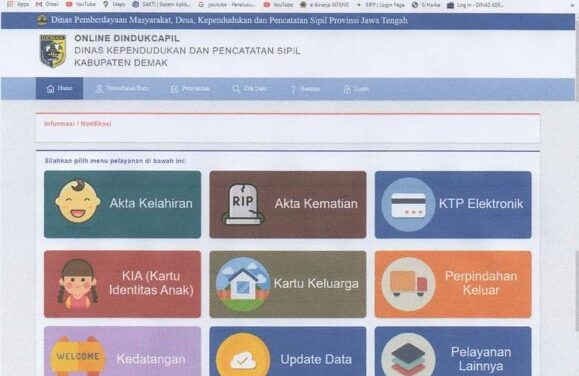579x376 pixels.
Task: Select the Kartu Keluarga house tile
Action: click(288, 284)
